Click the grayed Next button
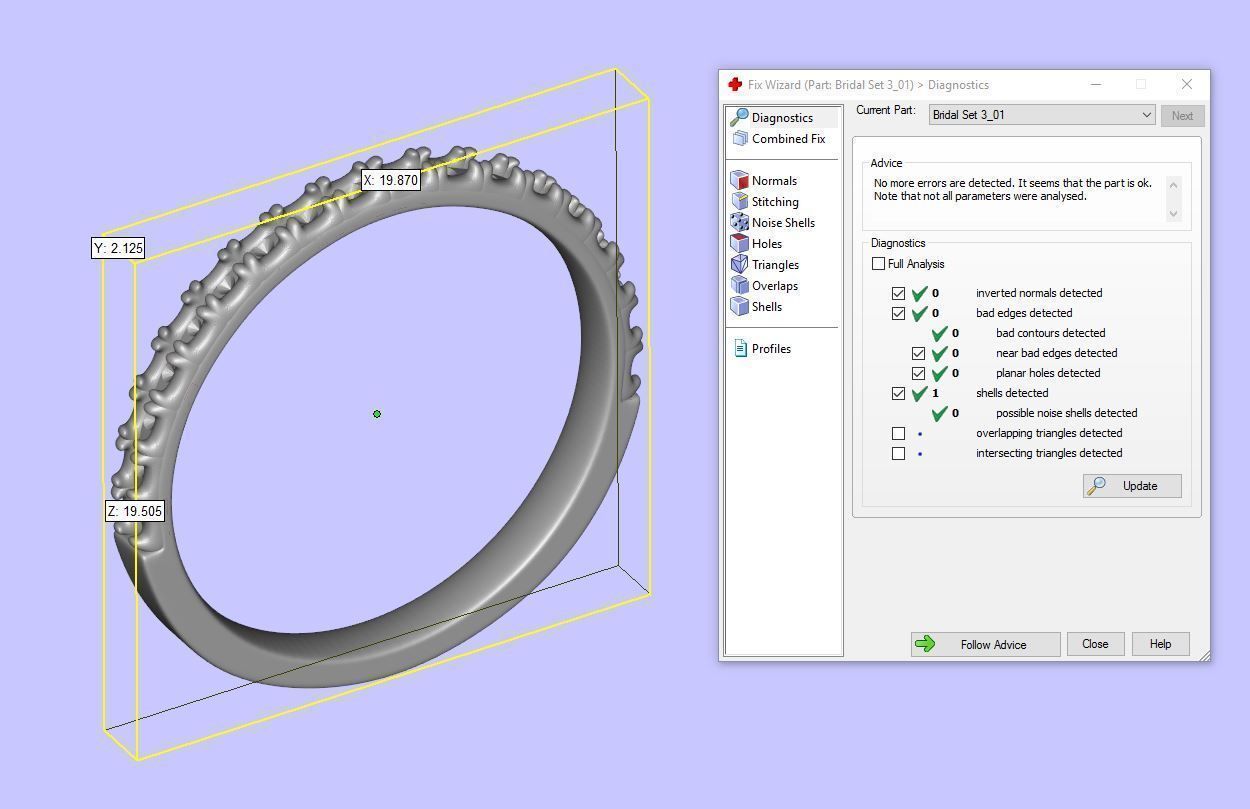Image resolution: width=1250 pixels, height=809 pixels. [x=1182, y=115]
